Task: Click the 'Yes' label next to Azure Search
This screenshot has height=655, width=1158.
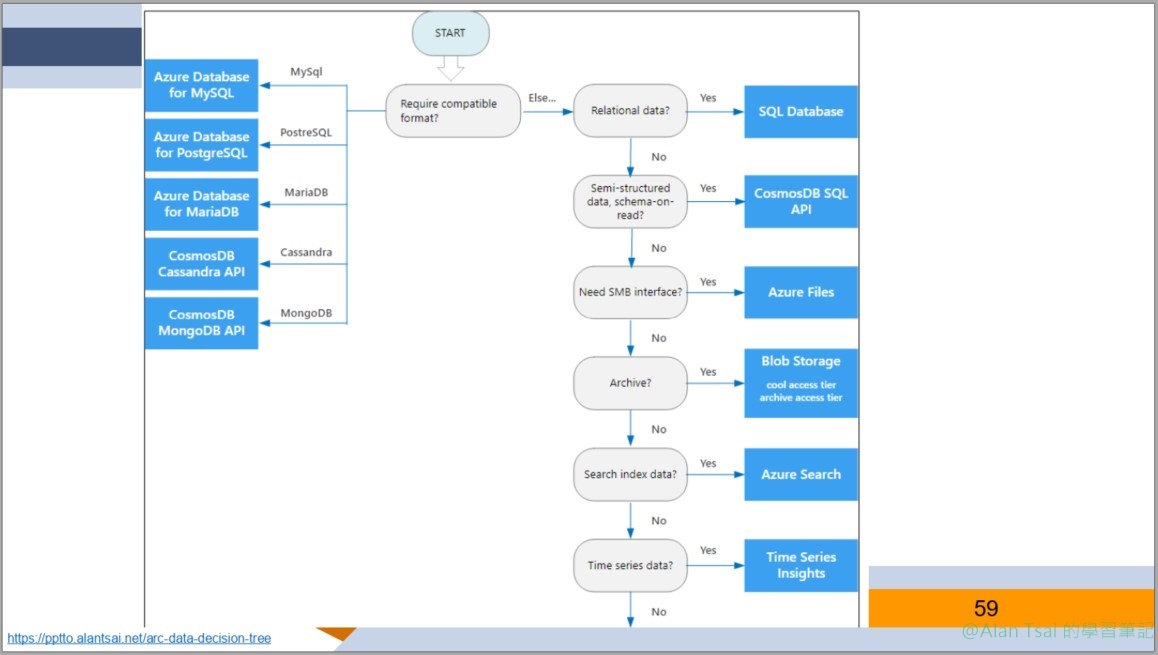Action: tap(708, 463)
